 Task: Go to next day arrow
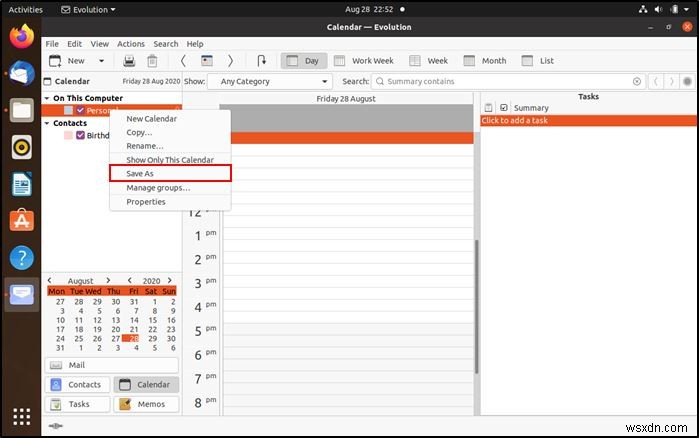[230, 61]
